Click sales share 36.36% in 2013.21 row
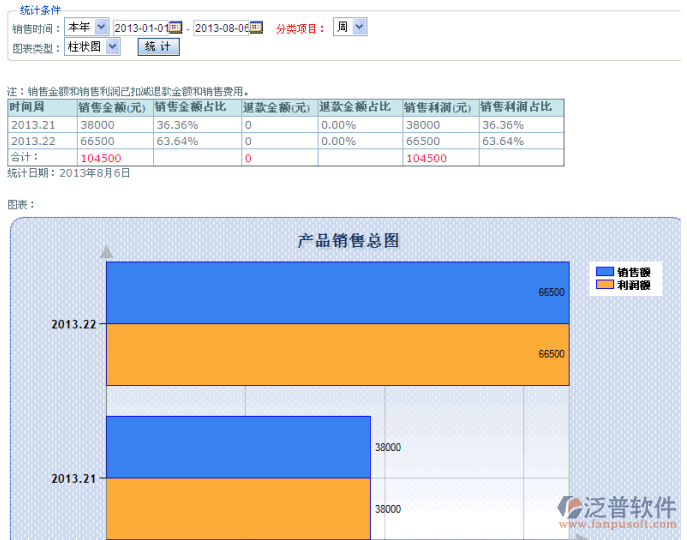 coord(197,125)
